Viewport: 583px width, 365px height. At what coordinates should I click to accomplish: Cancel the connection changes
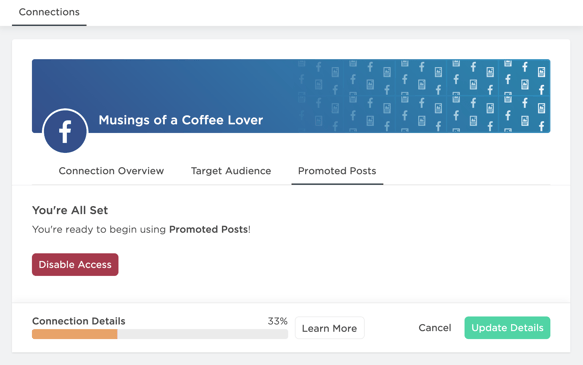[x=435, y=328]
